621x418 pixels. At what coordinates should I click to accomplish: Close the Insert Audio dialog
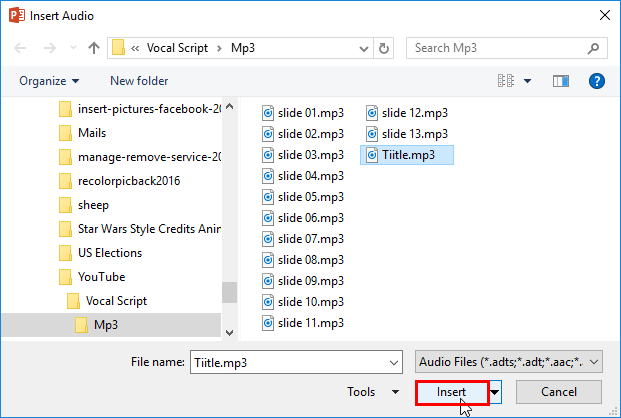point(604,15)
